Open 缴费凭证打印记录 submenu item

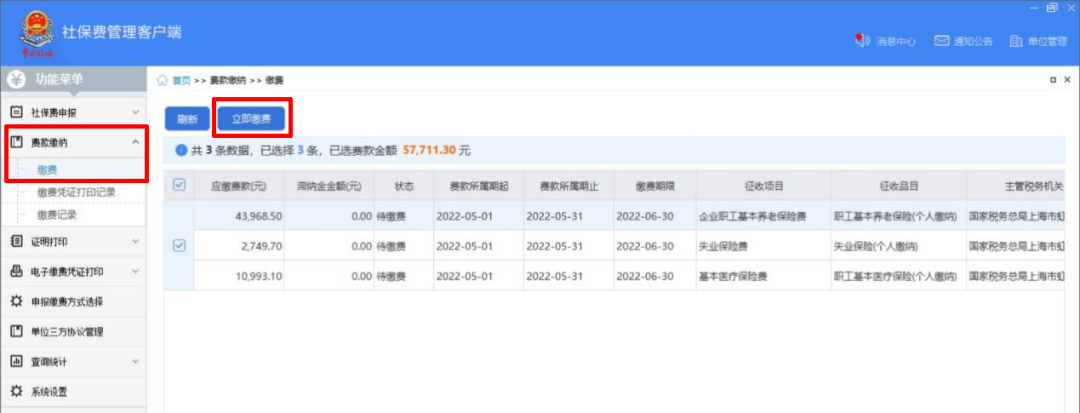click(x=74, y=192)
